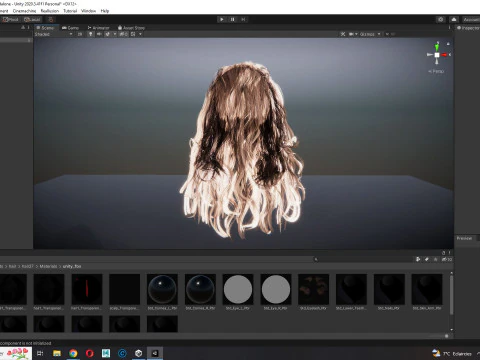
Task: Toggle Gizmos in the Scene view
Action: 367,34
